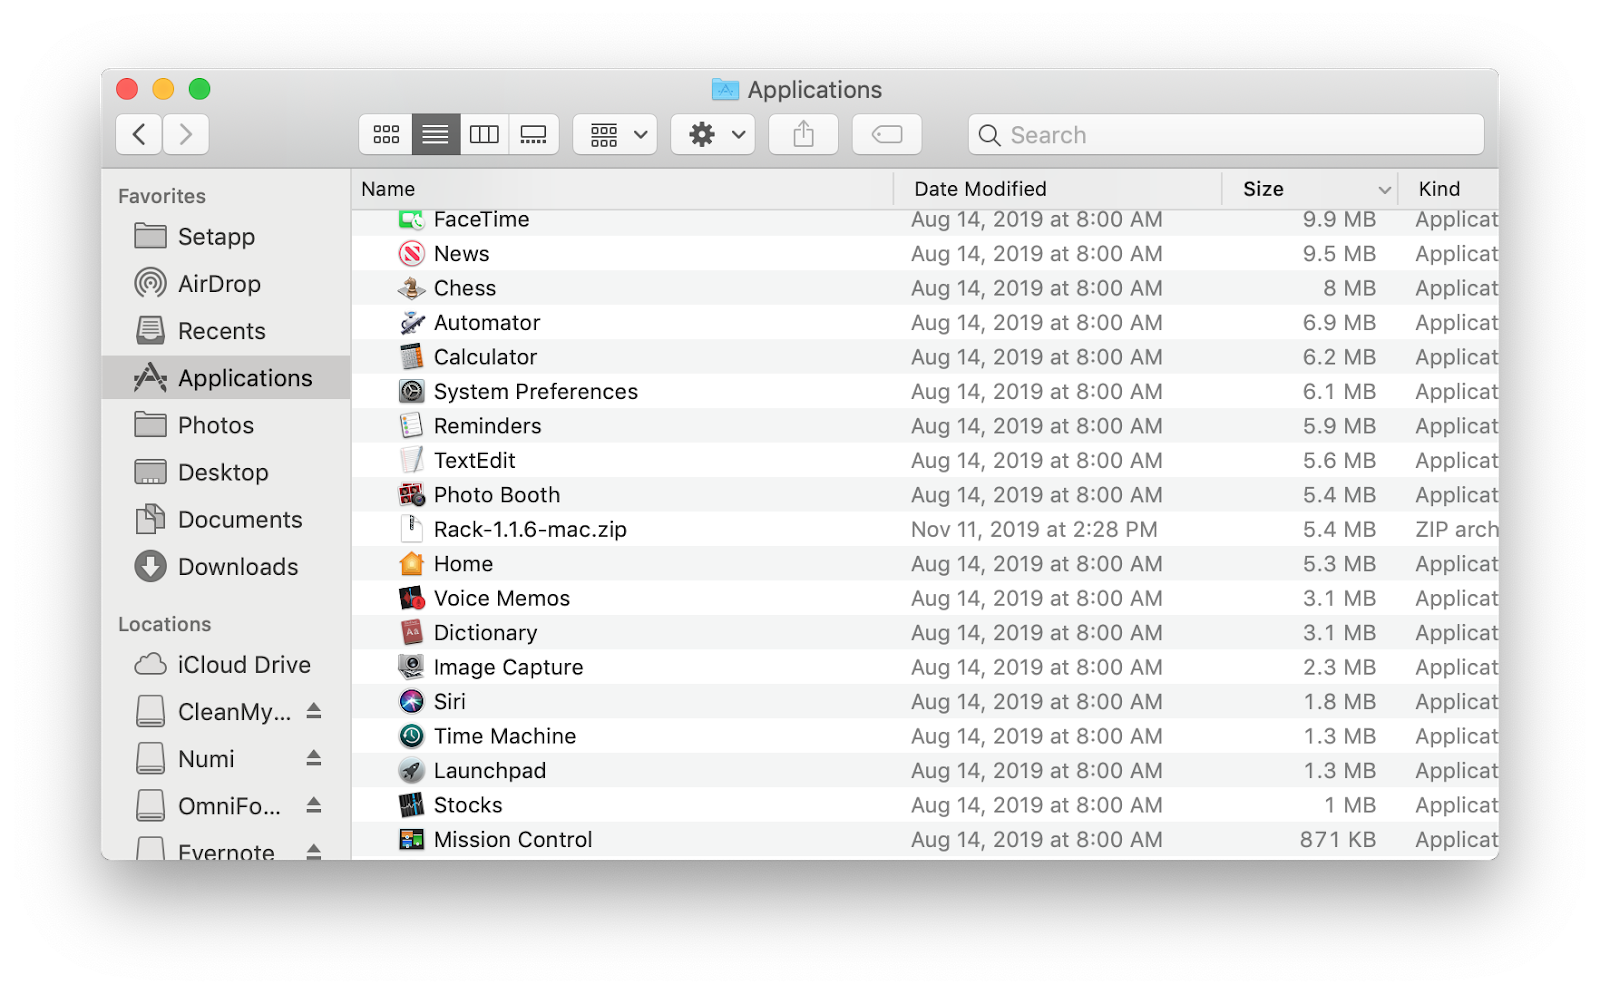Viewport: 1600px width, 994px height.
Task: Click the 2.3 MB size cell
Action: click(x=1339, y=667)
